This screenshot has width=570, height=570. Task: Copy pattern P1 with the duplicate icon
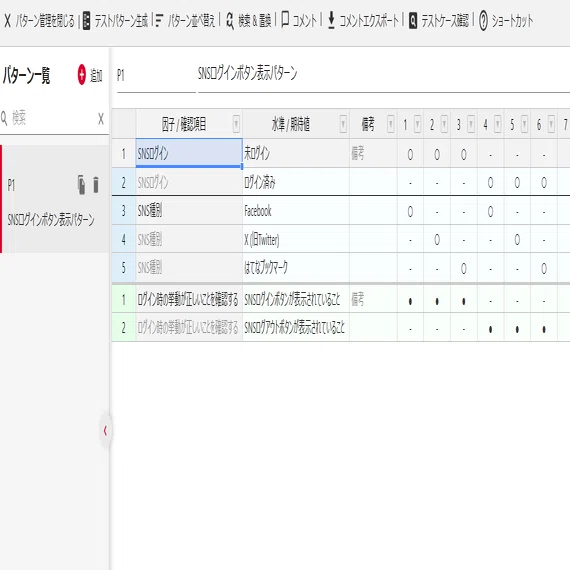(81, 185)
